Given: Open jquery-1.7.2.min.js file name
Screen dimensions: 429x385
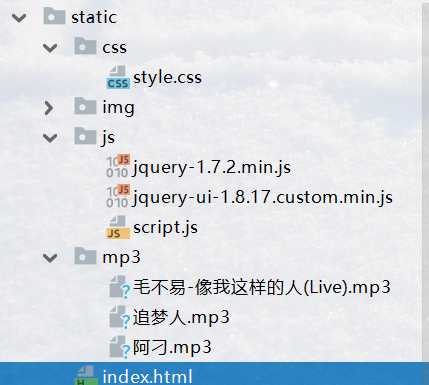Looking at the screenshot, I should 212,168.
